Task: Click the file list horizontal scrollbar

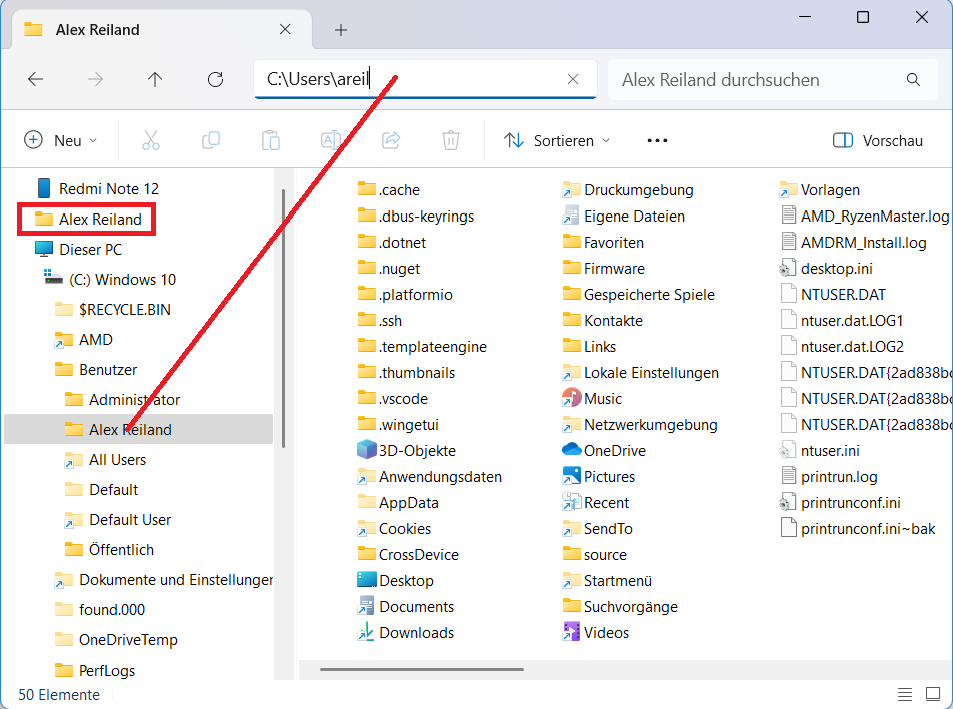Action: click(x=422, y=670)
